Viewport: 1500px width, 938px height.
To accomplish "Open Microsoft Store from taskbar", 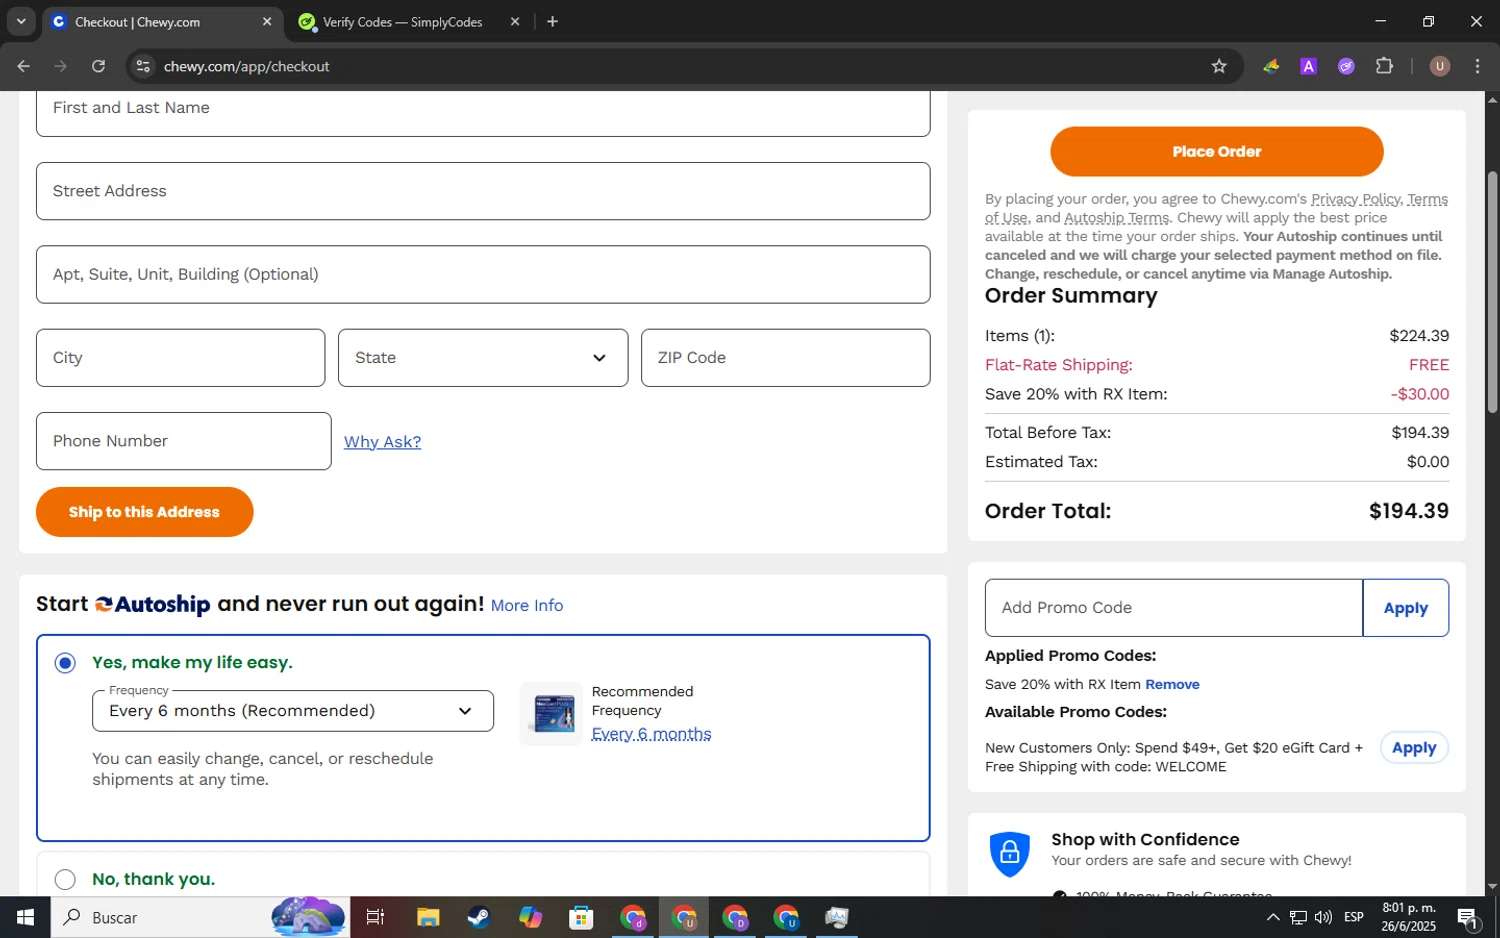I will coord(581,917).
